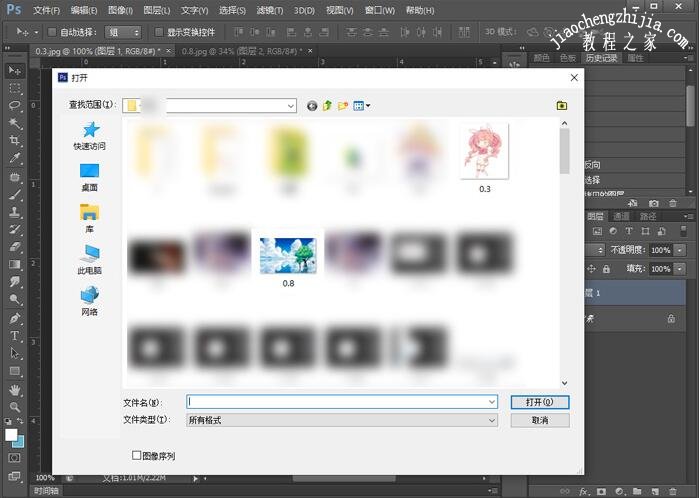Open the file type format dropdown
Image resolution: width=700 pixels, height=498 pixels.
(491, 421)
